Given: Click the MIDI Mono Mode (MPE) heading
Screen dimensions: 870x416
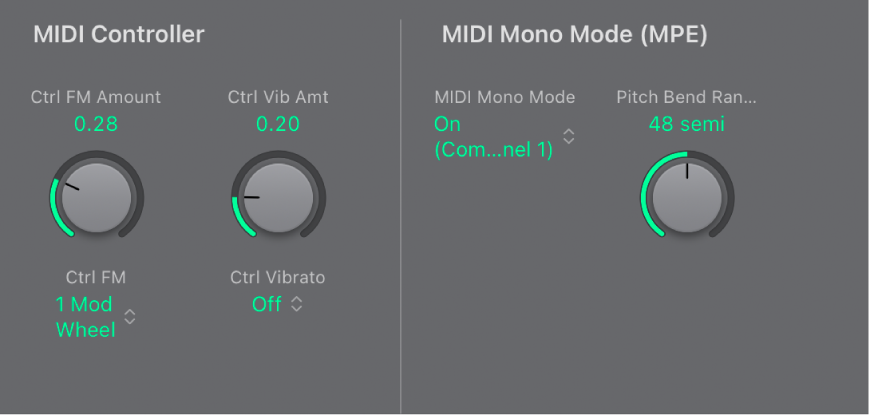Looking at the screenshot, I should [574, 35].
